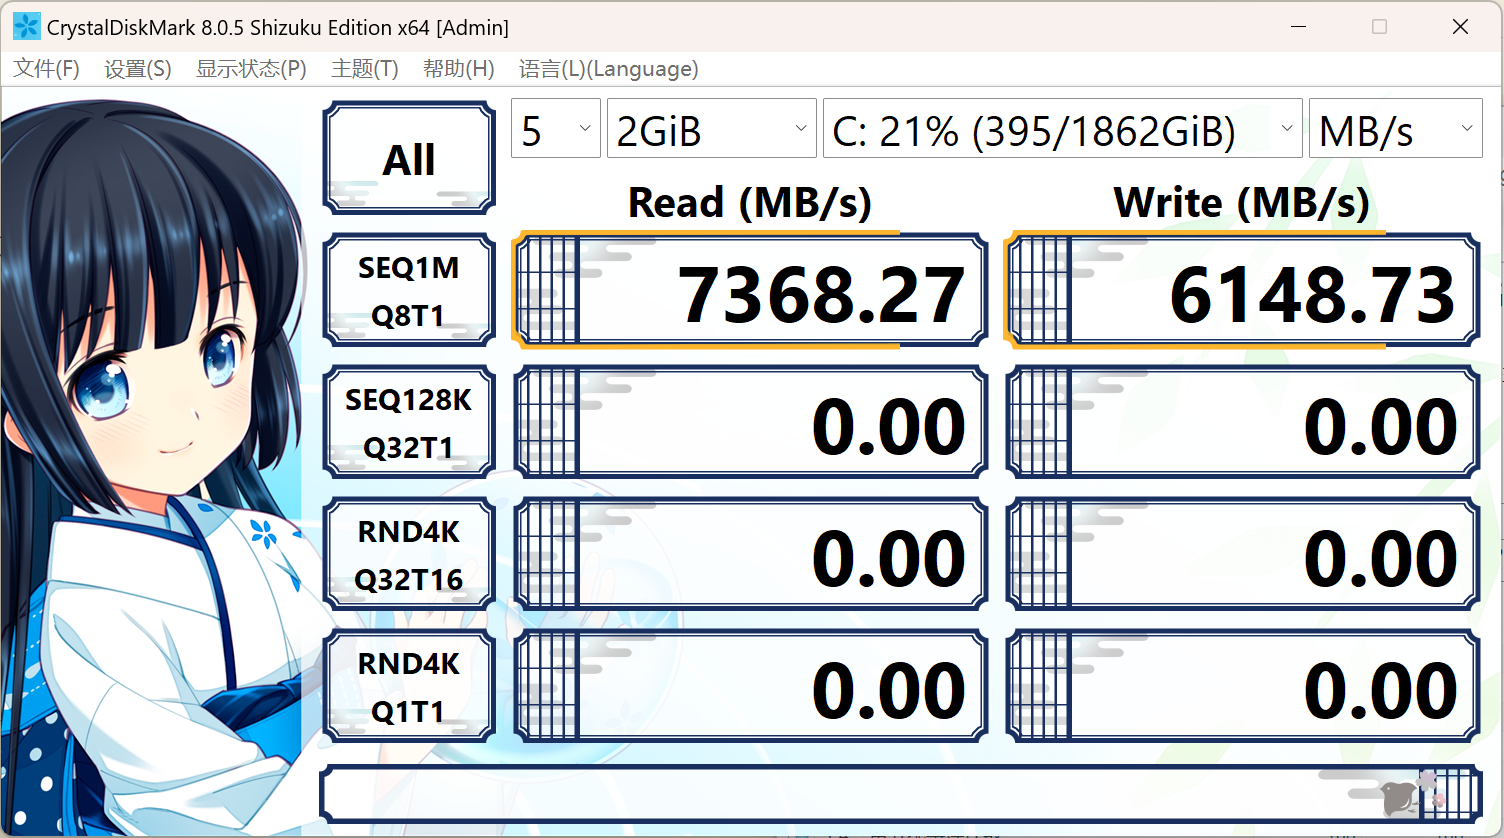Run the RND4K Q1T1 benchmark
Screen dimensions: 1504x838
pyautogui.click(x=409, y=687)
